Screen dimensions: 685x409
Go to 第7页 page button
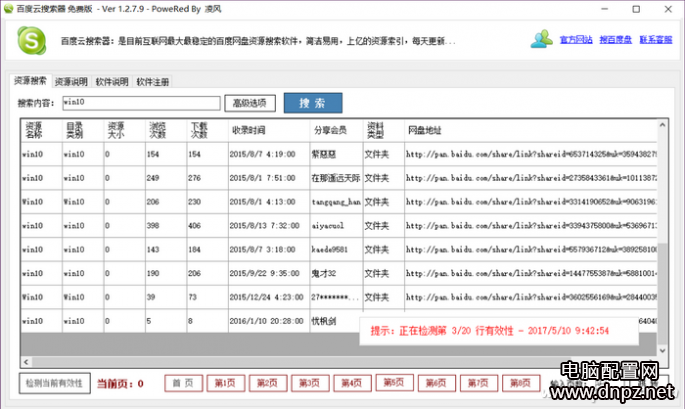click(478, 383)
